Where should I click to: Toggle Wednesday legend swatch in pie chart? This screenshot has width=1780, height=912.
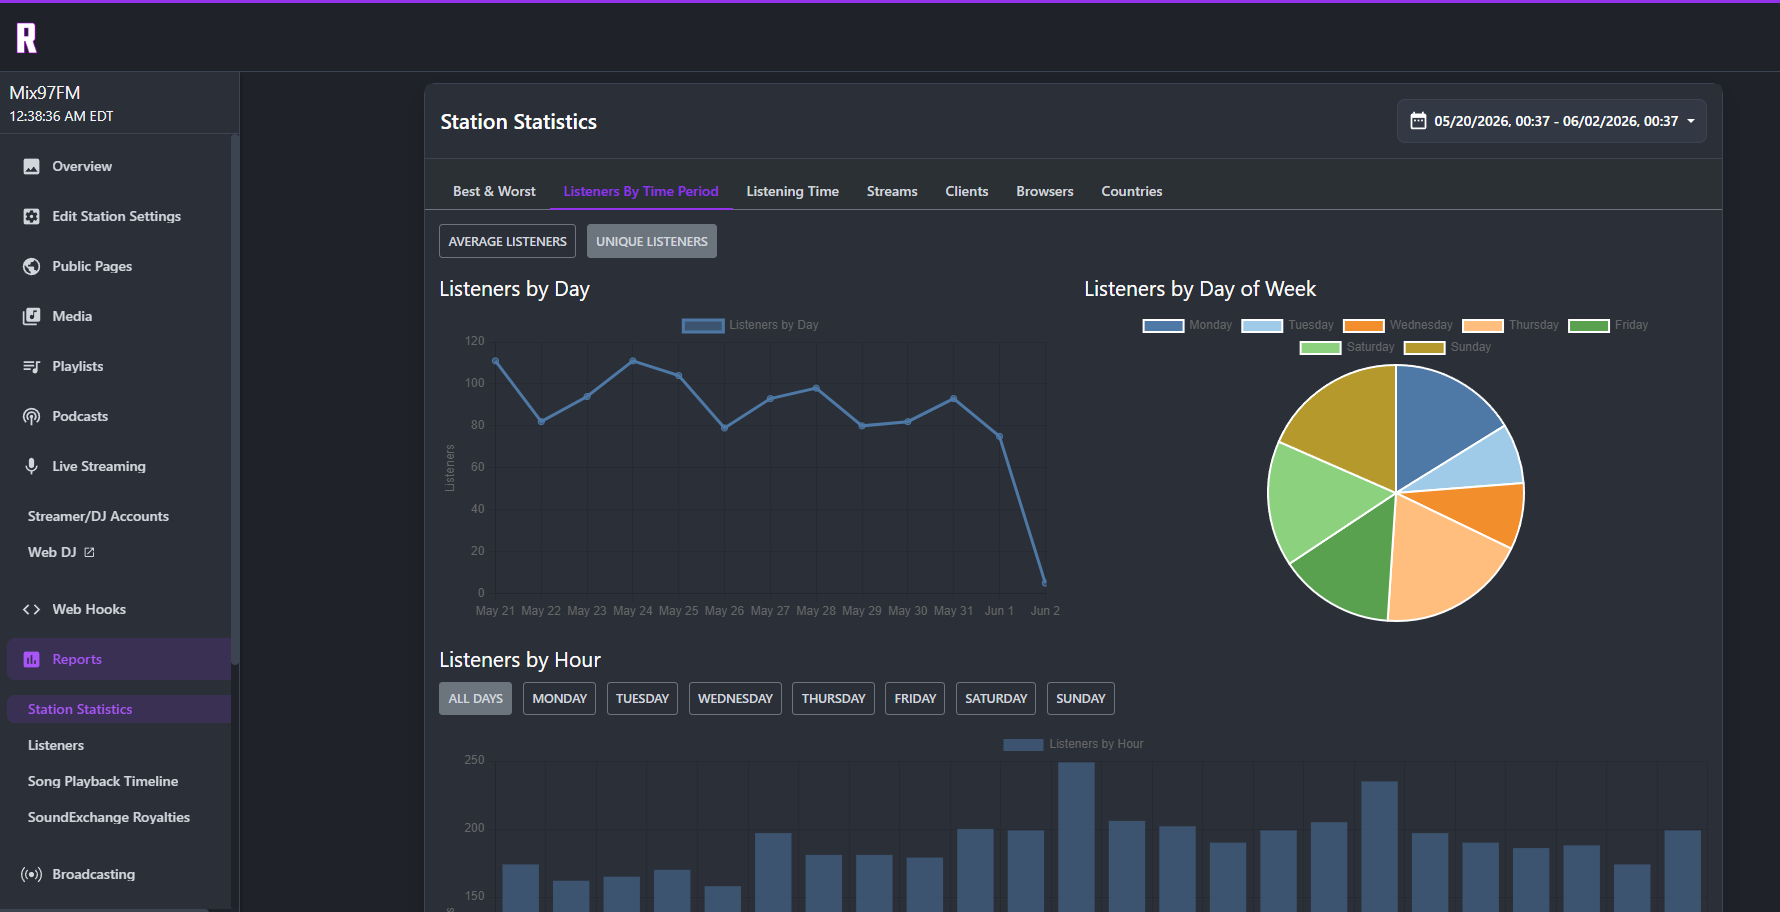[1364, 325]
